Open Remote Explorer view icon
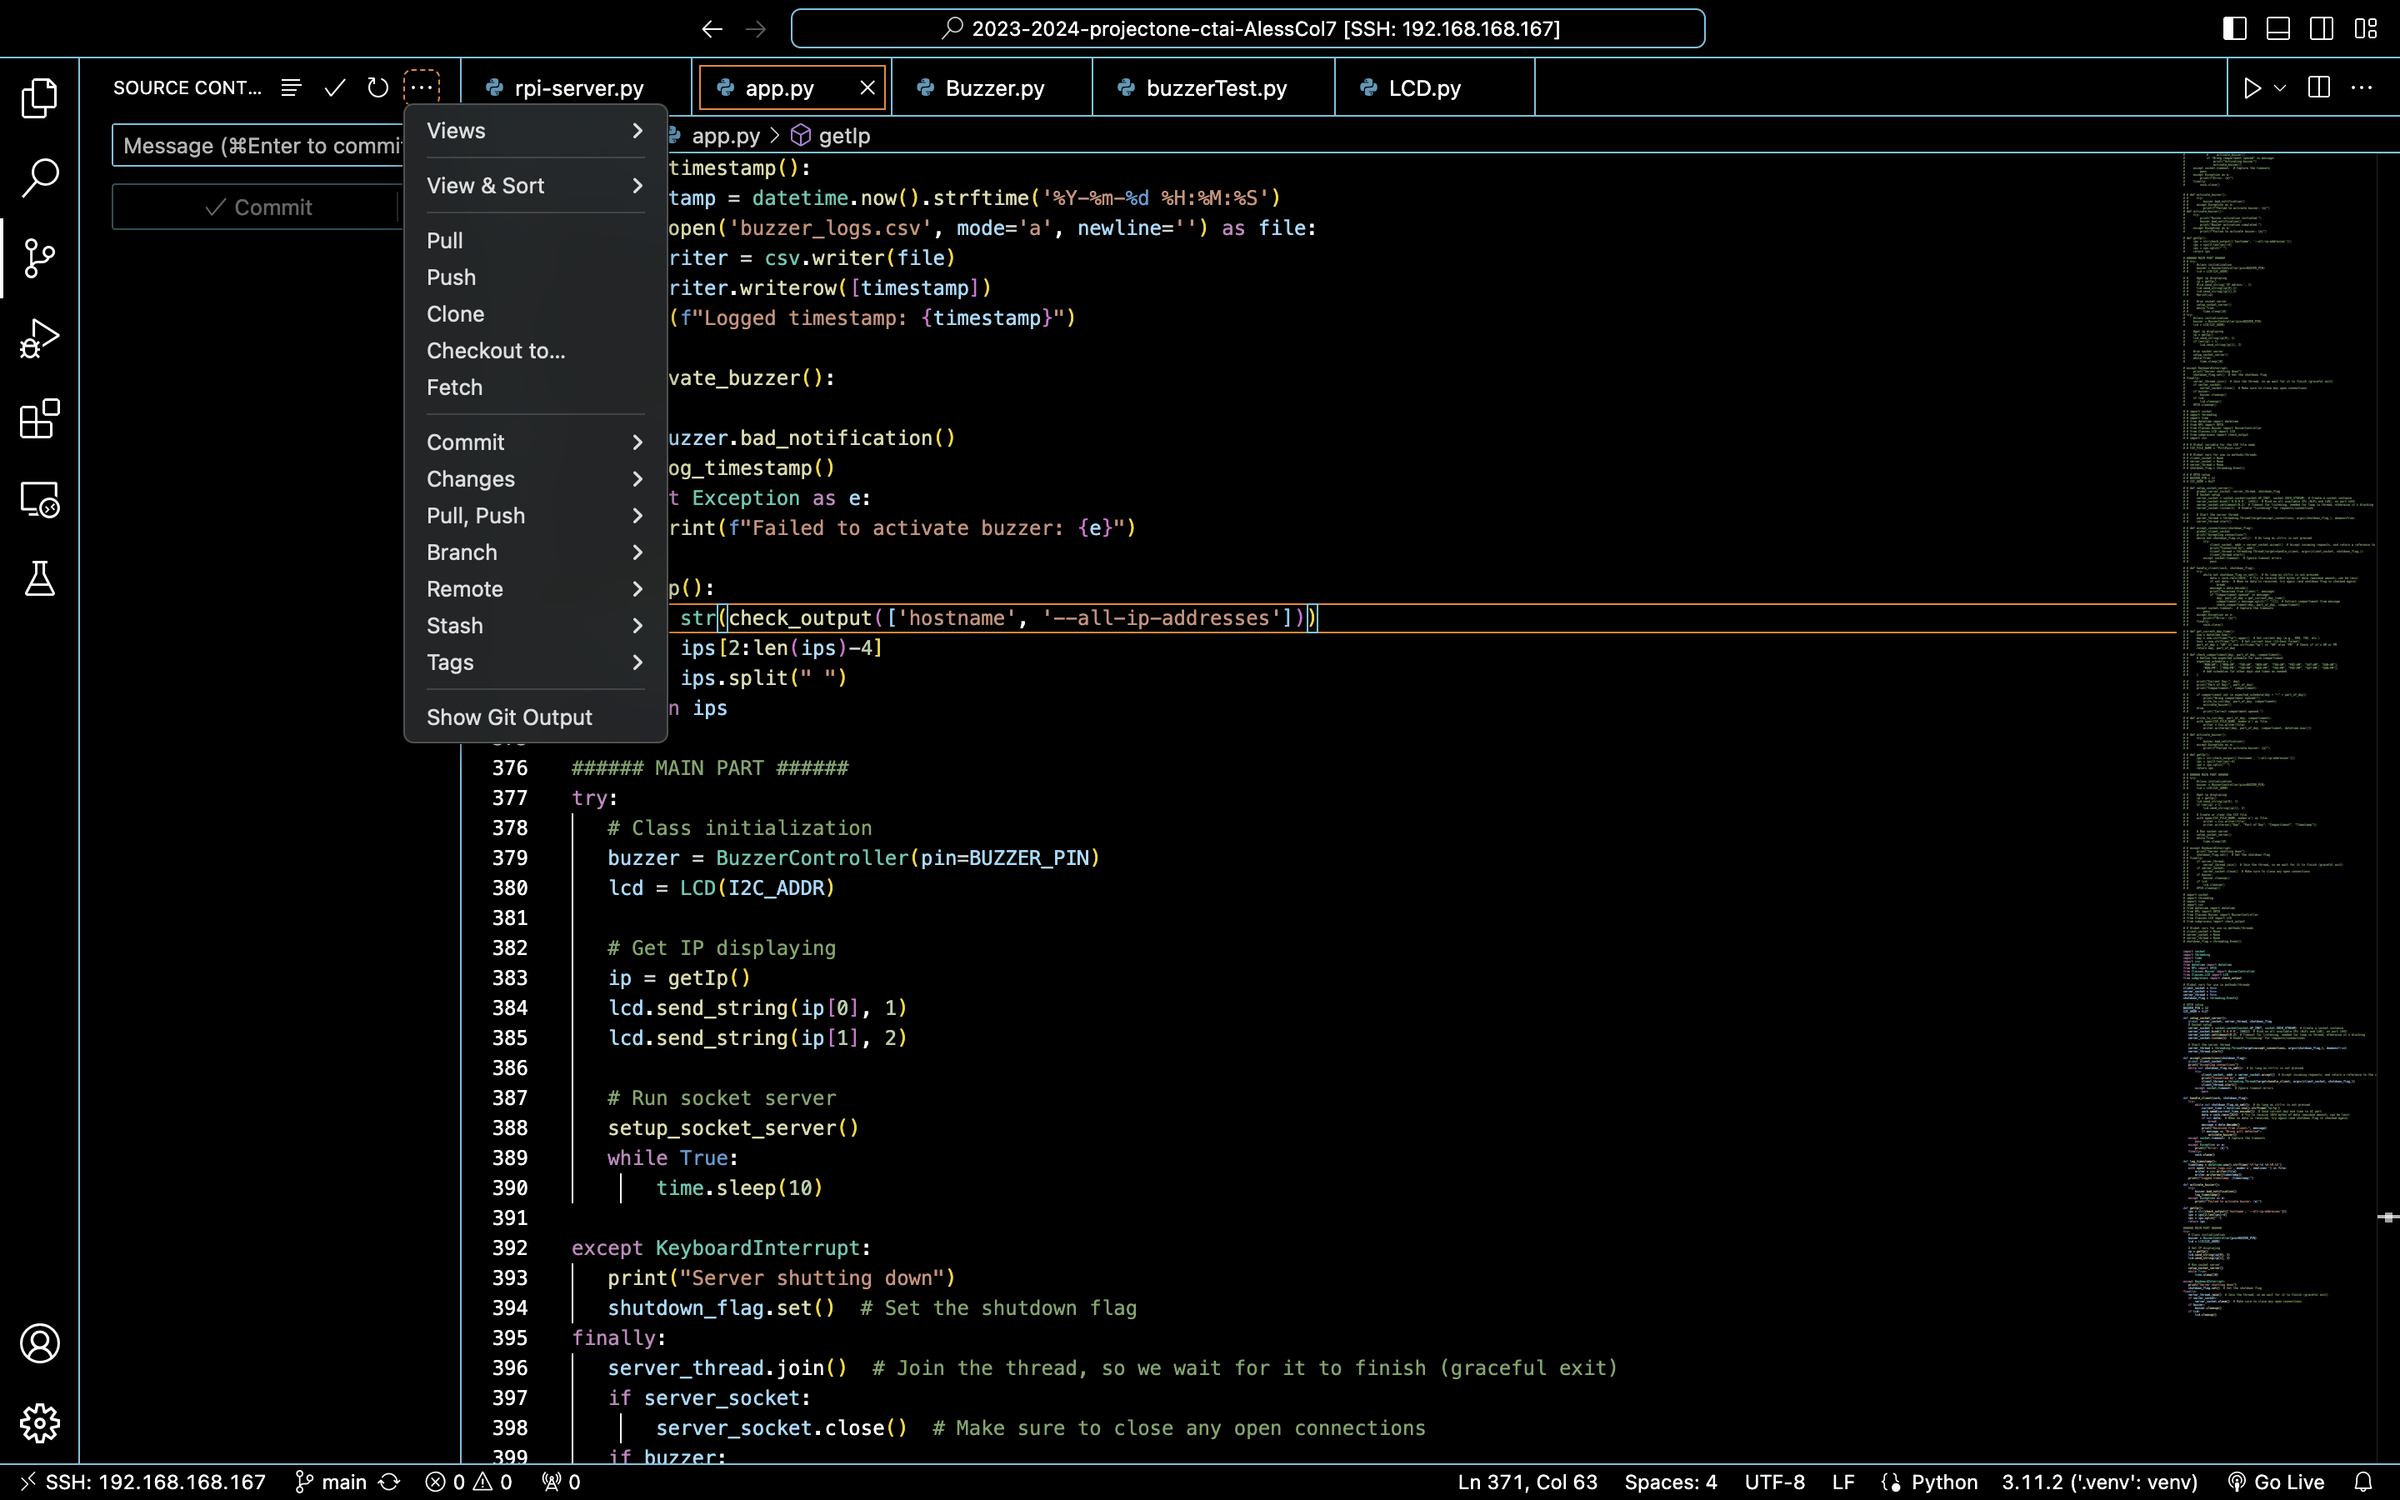The height and width of the screenshot is (1500, 2400). click(x=40, y=498)
